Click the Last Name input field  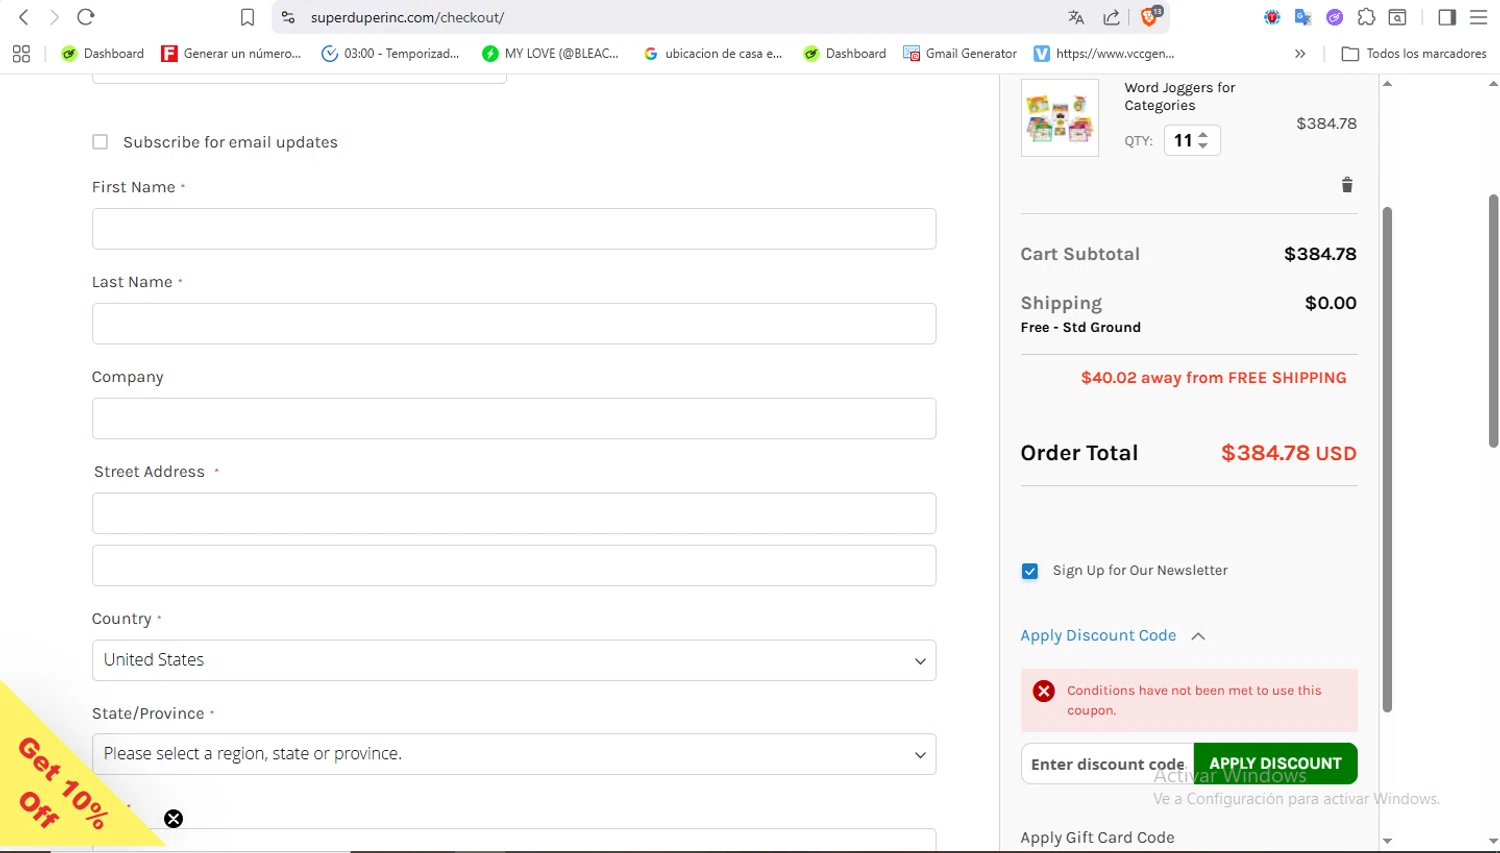coord(514,324)
